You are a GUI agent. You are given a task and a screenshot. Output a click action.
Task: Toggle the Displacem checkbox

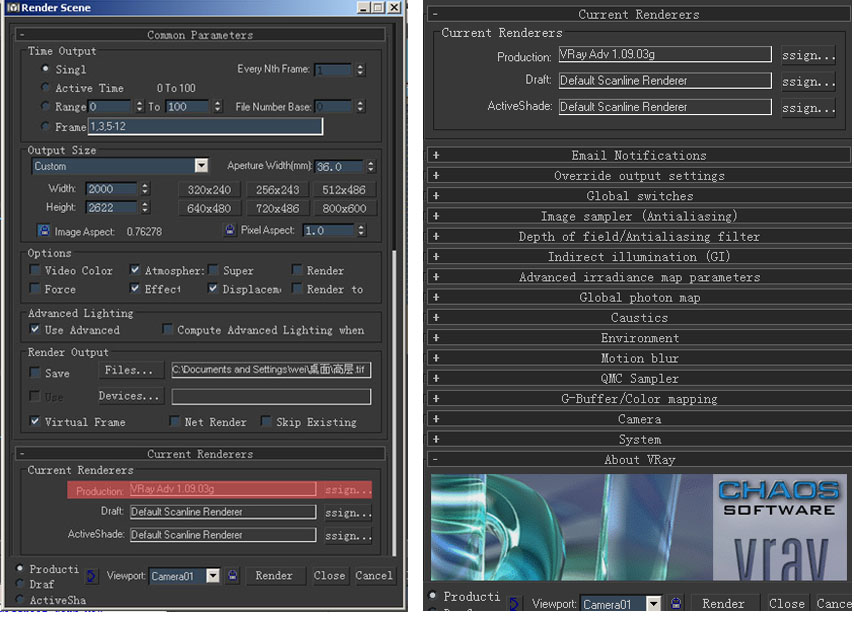coord(213,288)
